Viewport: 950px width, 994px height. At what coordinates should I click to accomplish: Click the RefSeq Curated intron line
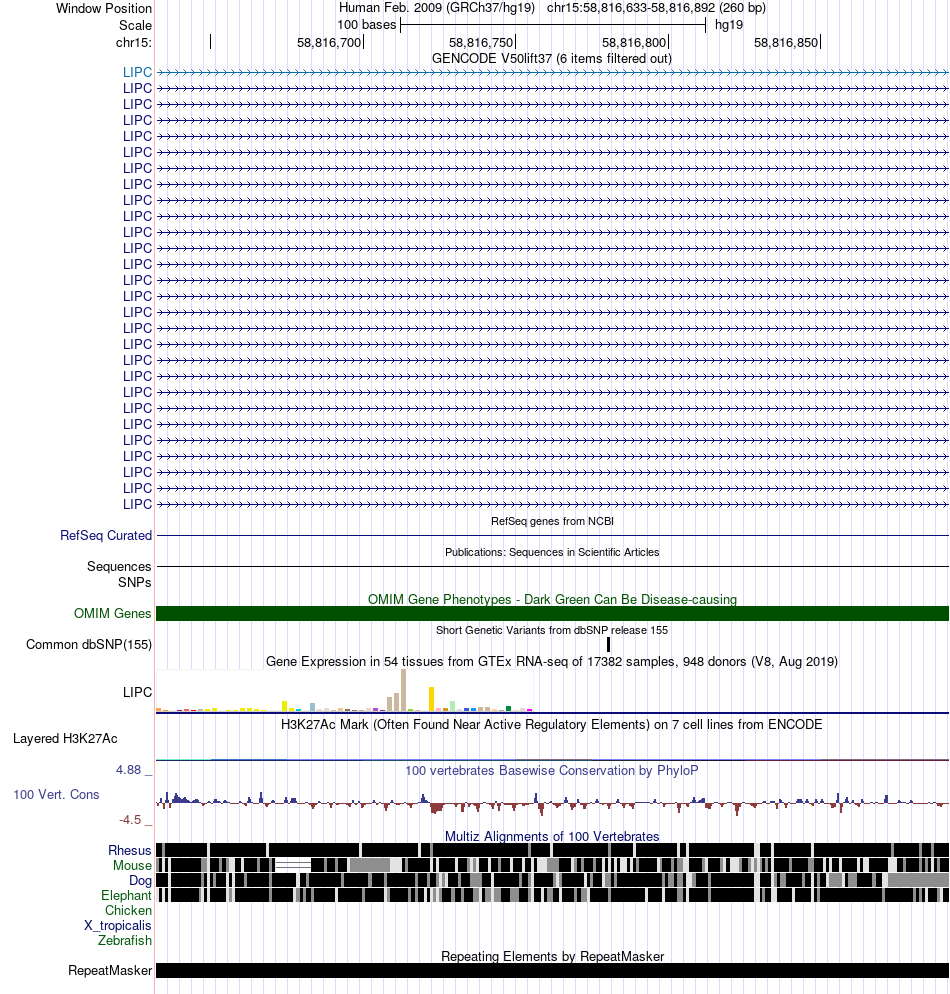click(x=552, y=536)
